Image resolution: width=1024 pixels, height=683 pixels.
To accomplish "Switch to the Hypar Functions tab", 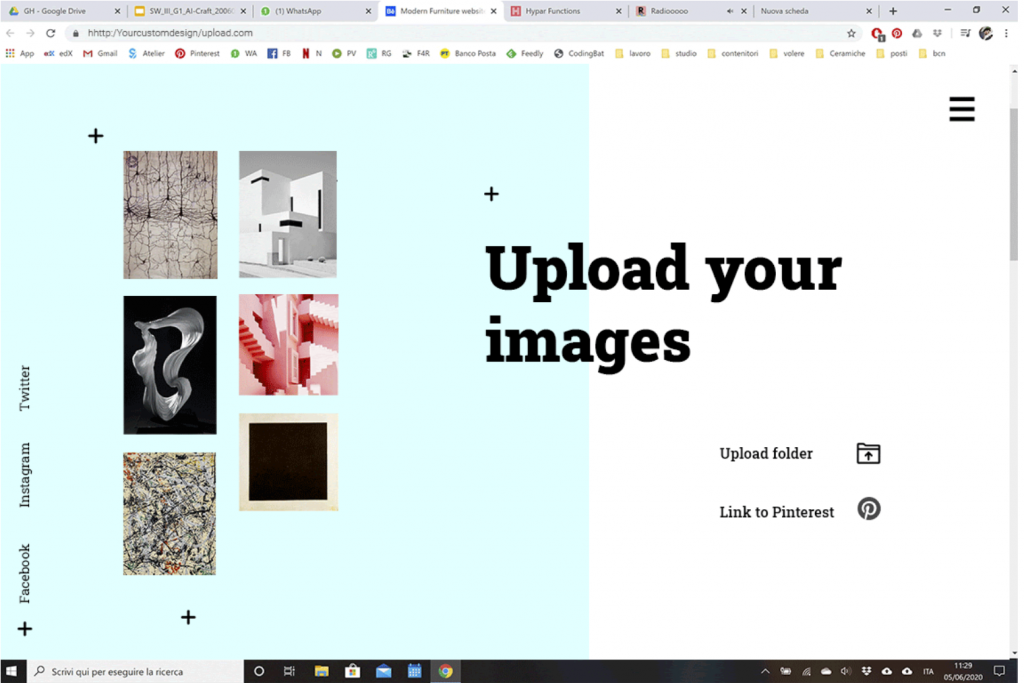I will [560, 11].
